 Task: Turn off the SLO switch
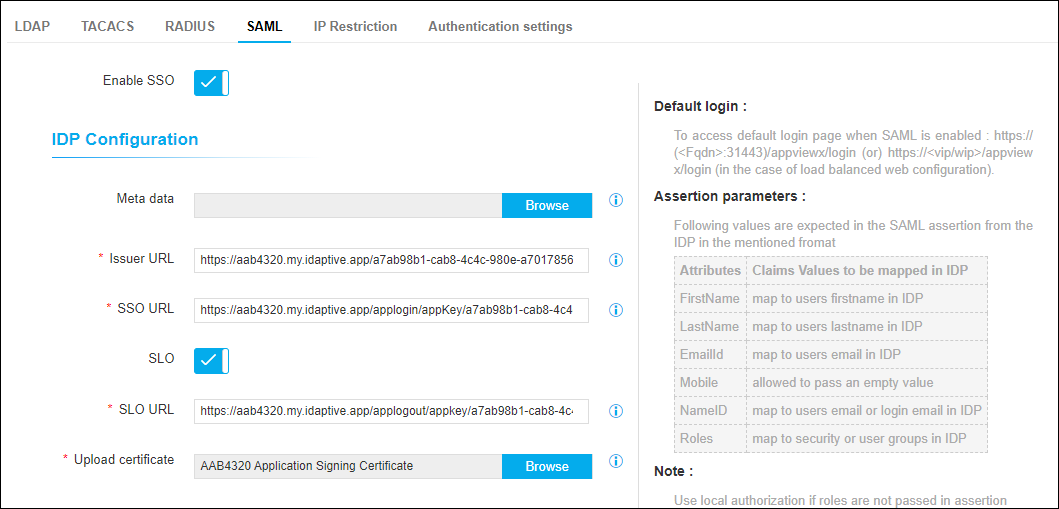click(x=211, y=360)
